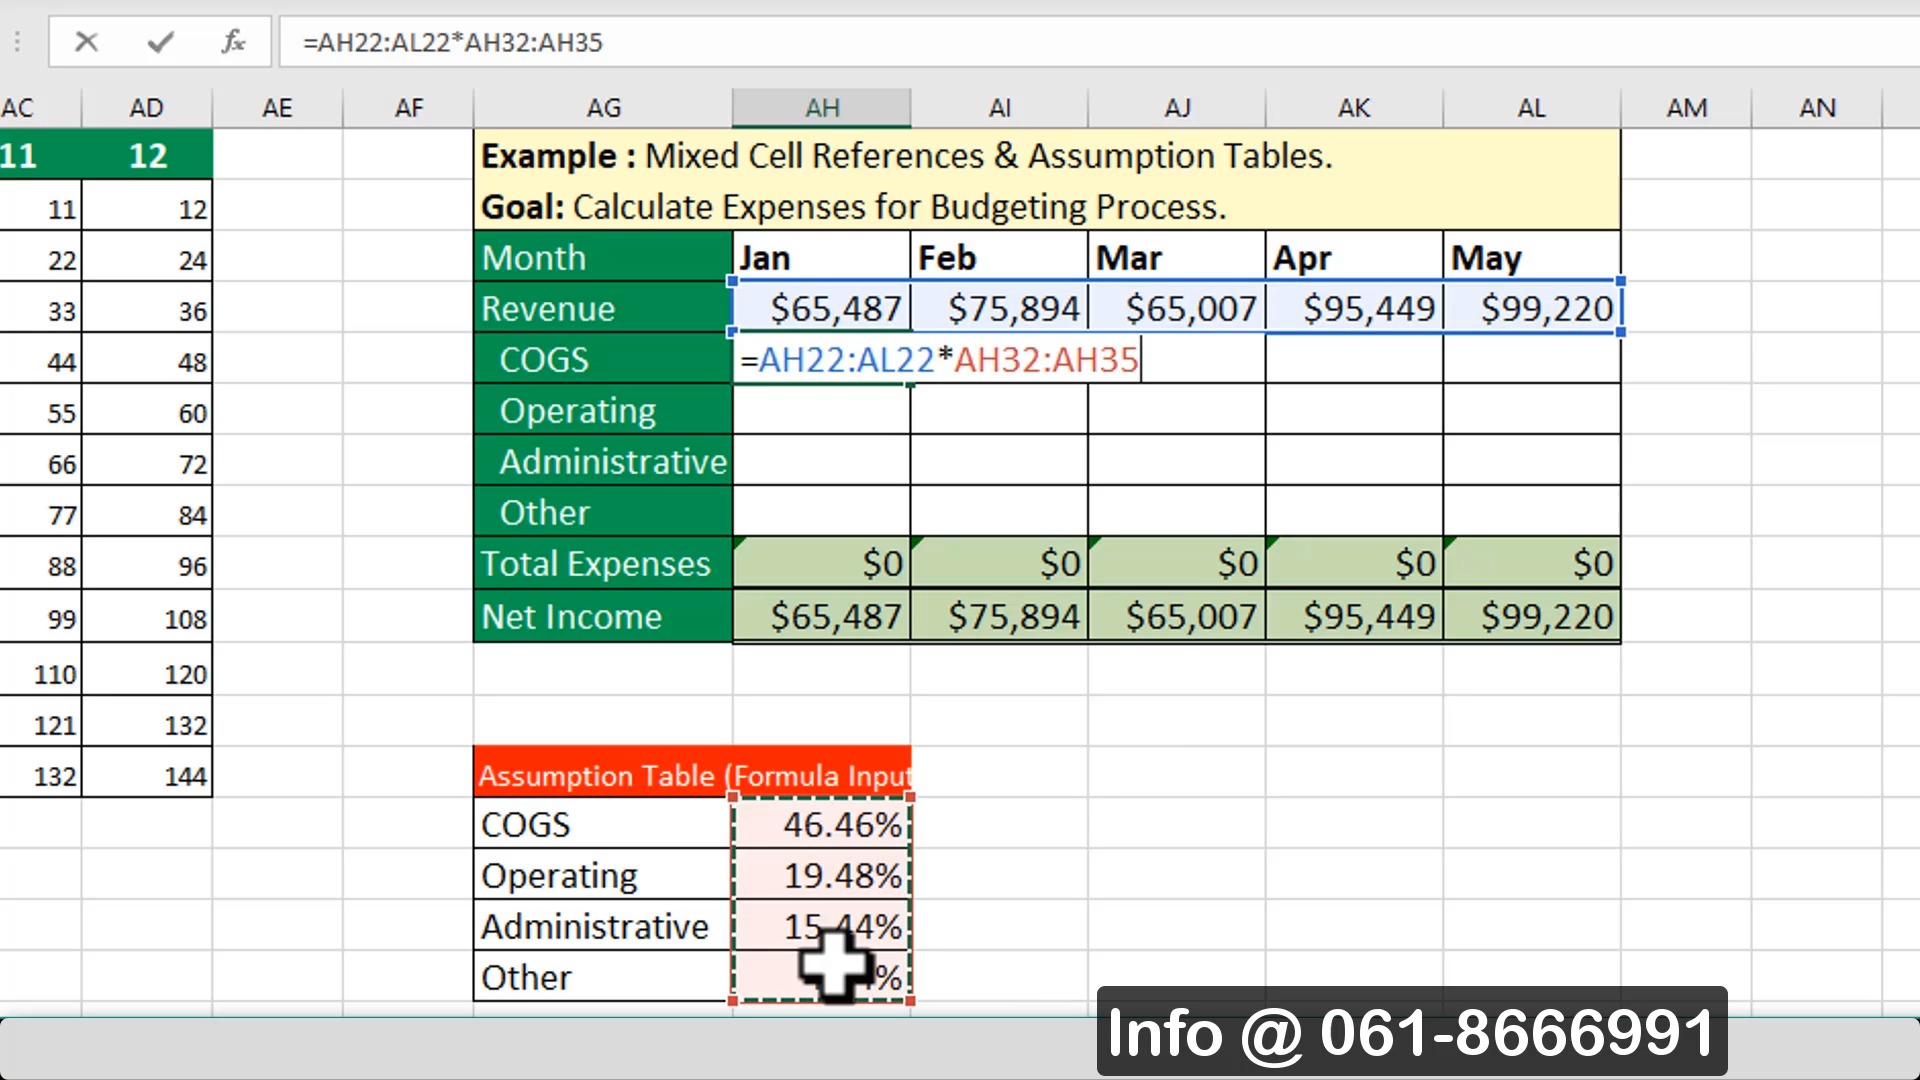Screen dimensions: 1920x1080
Task: Cancel the formula entry with the X icon
Action: (87, 42)
